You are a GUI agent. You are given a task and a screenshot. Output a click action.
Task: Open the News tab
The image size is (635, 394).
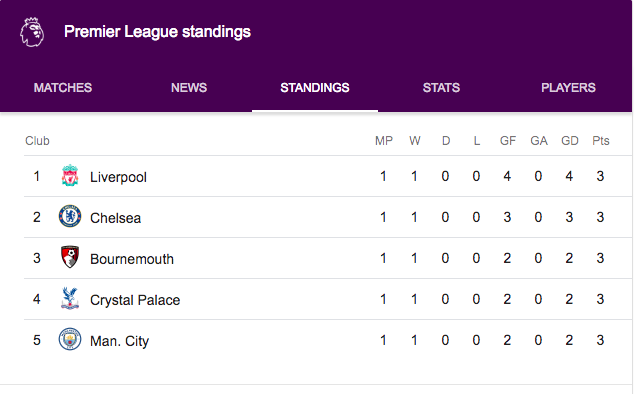click(x=189, y=88)
